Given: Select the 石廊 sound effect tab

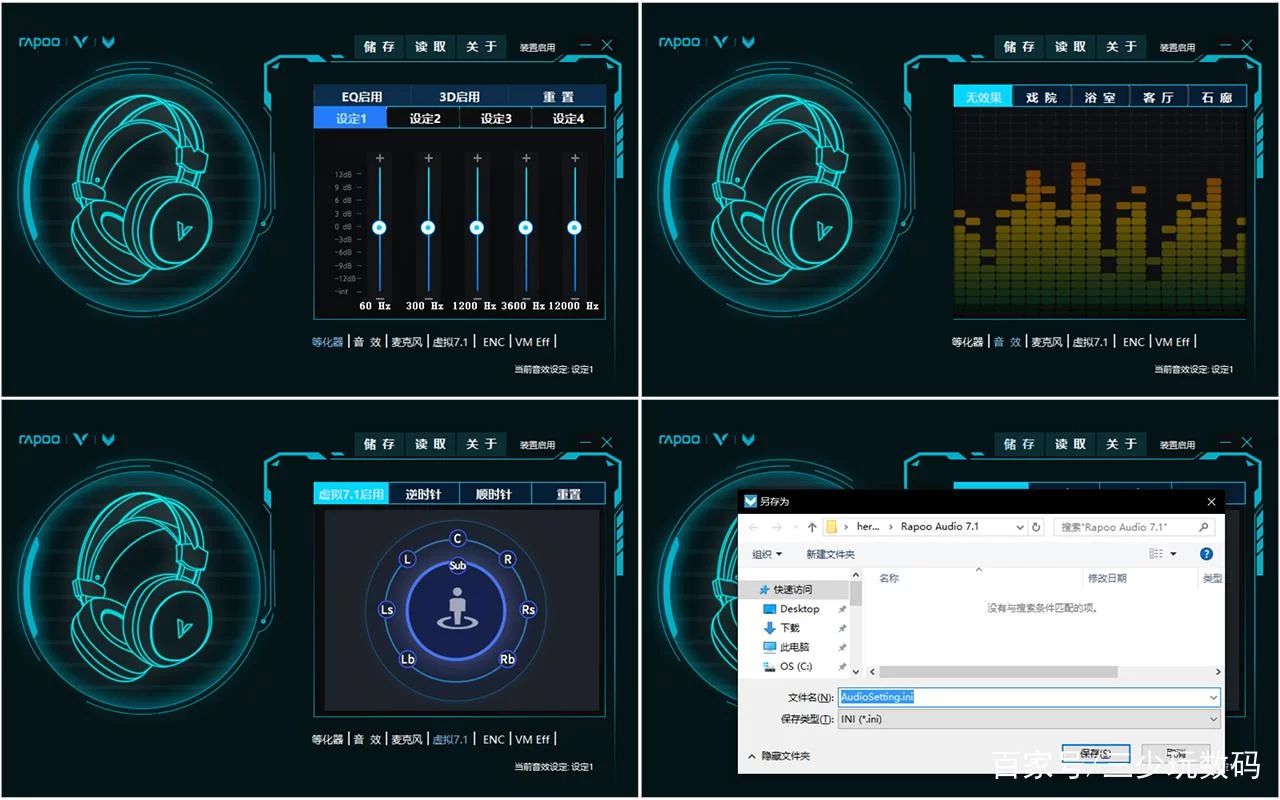Looking at the screenshot, I should coord(1217,97).
